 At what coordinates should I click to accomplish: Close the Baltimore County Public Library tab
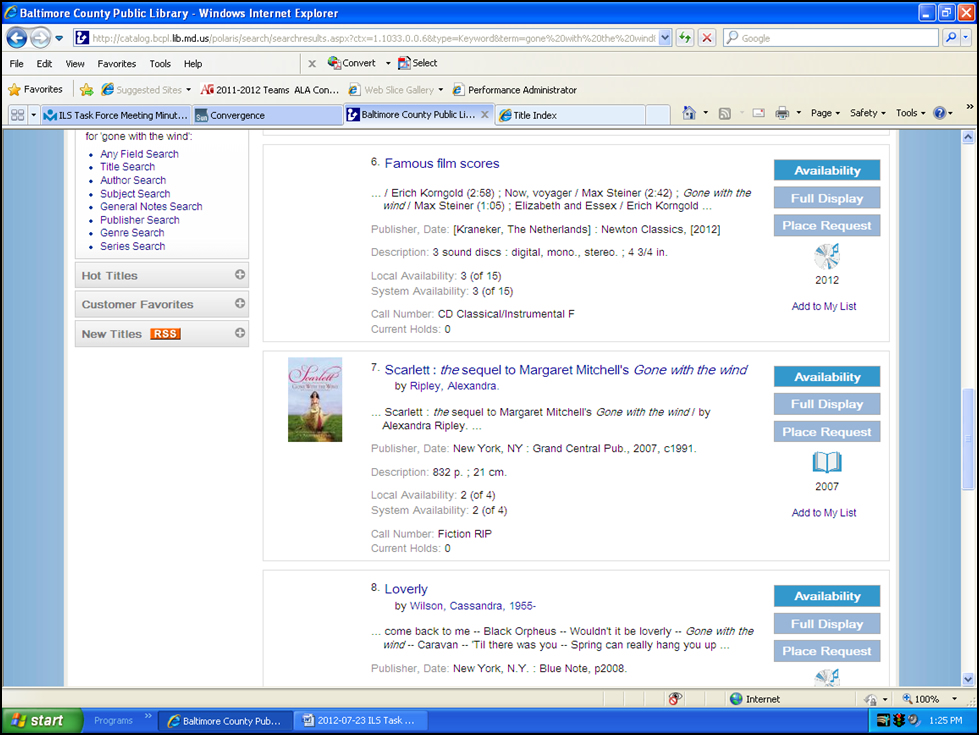[485, 115]
